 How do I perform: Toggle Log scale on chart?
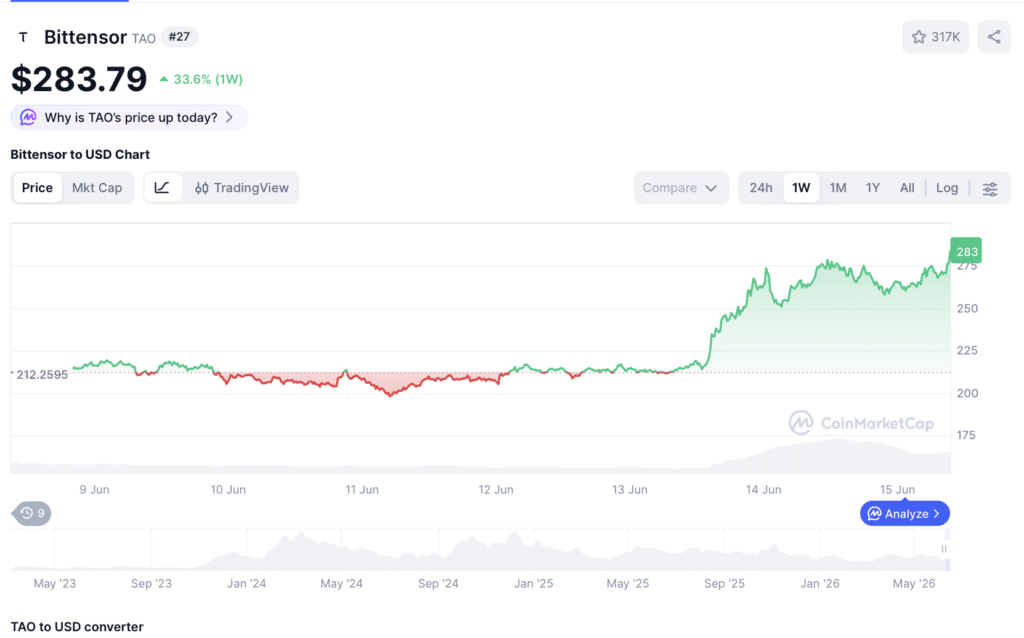pos(947,188)
